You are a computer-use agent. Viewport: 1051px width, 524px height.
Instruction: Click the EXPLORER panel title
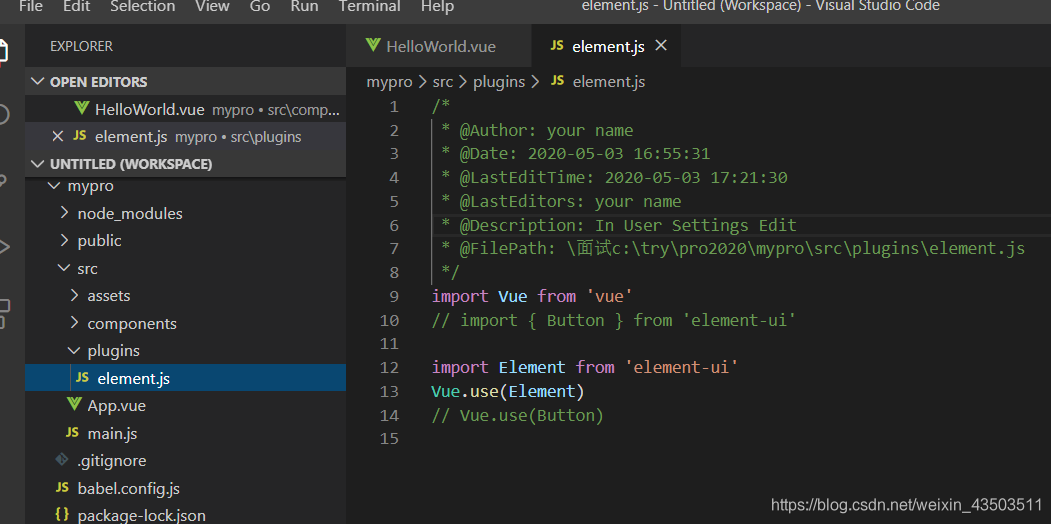click(x=81, y=46)
